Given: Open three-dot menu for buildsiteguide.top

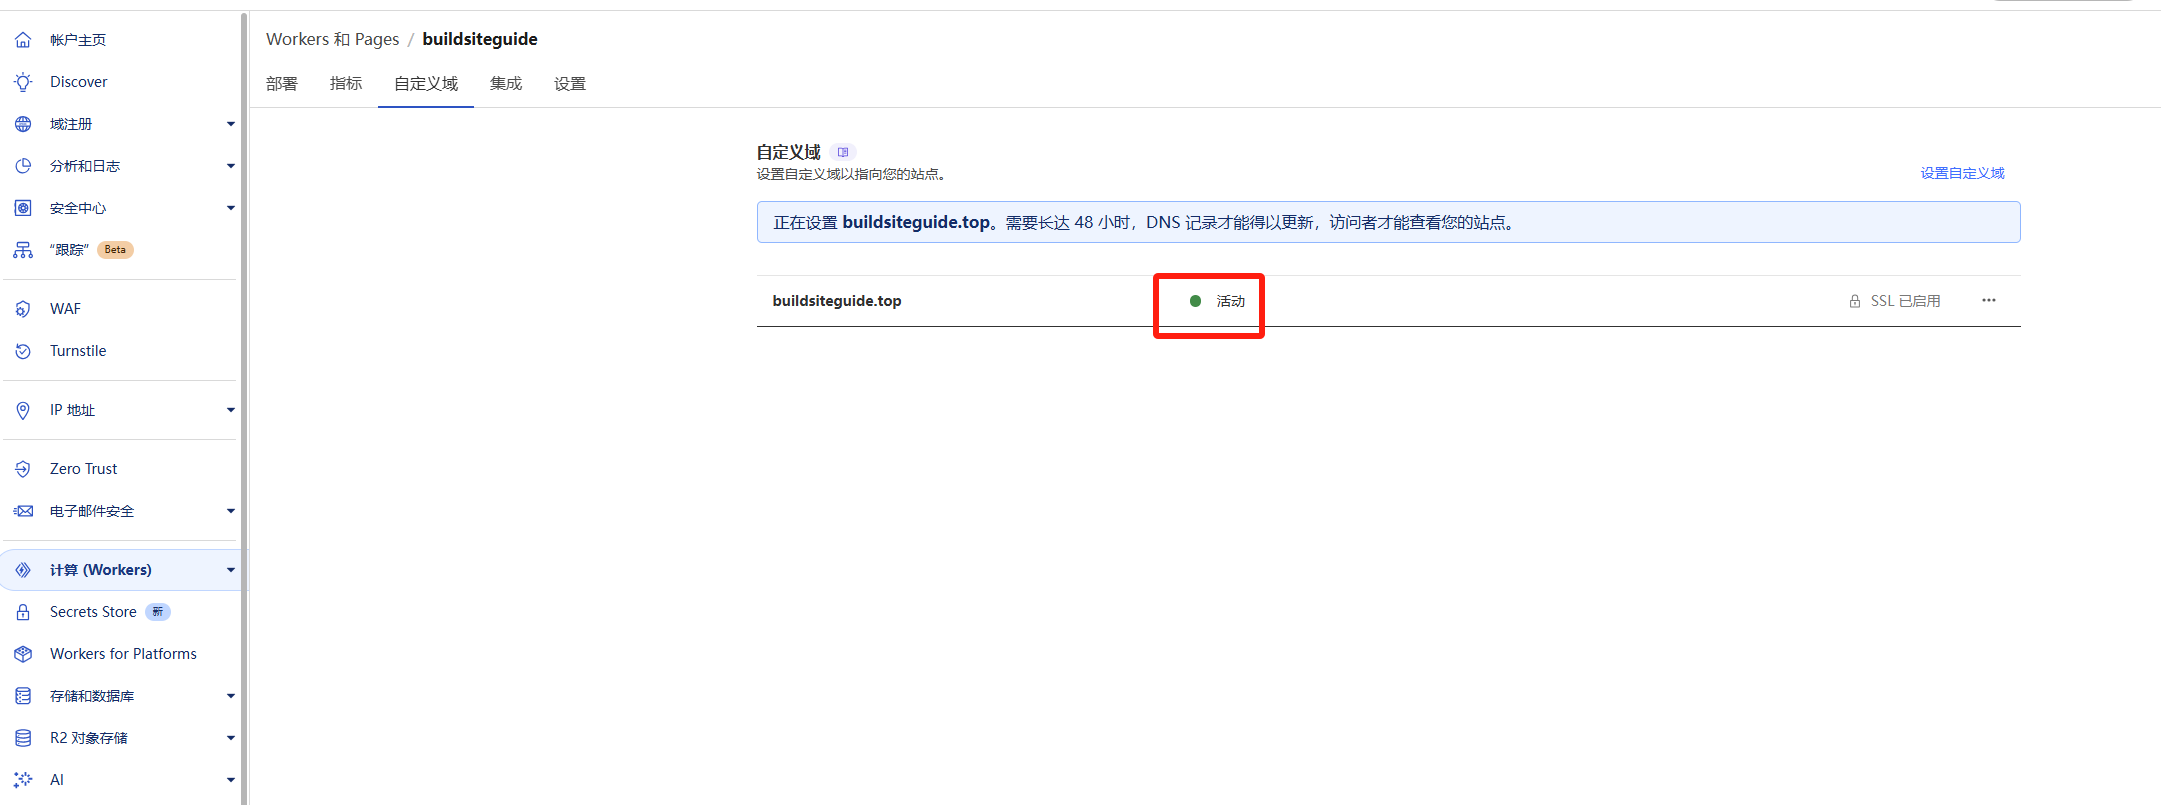Looking at the screenshot, I should (1988, 301).
